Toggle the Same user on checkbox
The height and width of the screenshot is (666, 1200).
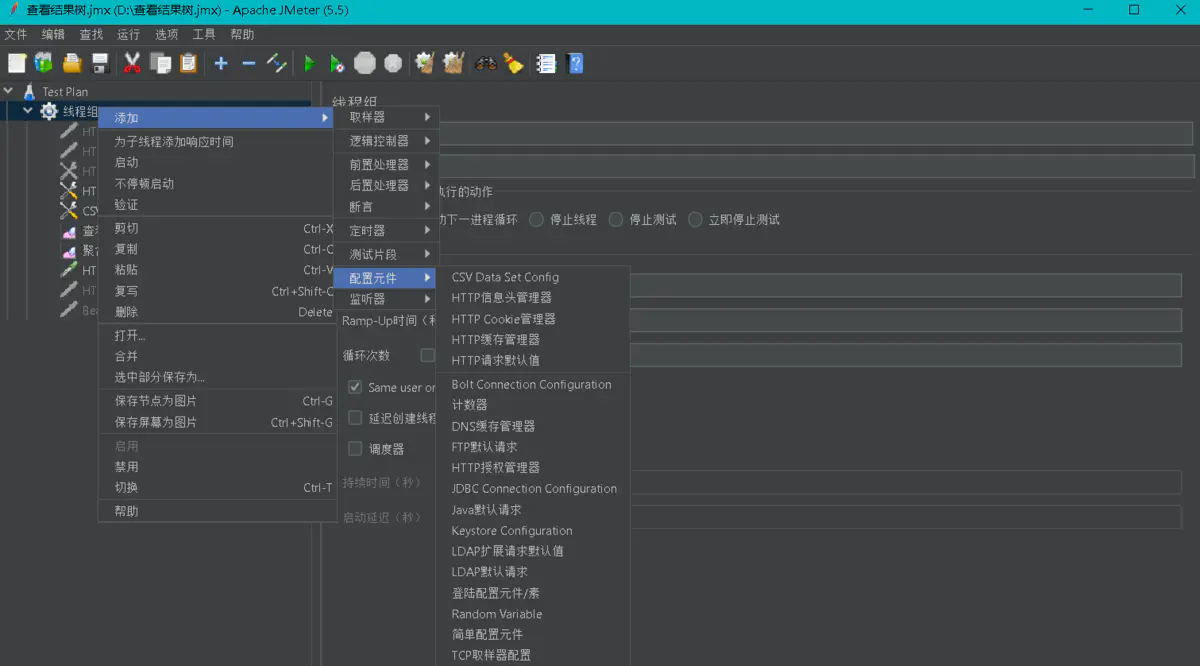click(x=355, y=387)
